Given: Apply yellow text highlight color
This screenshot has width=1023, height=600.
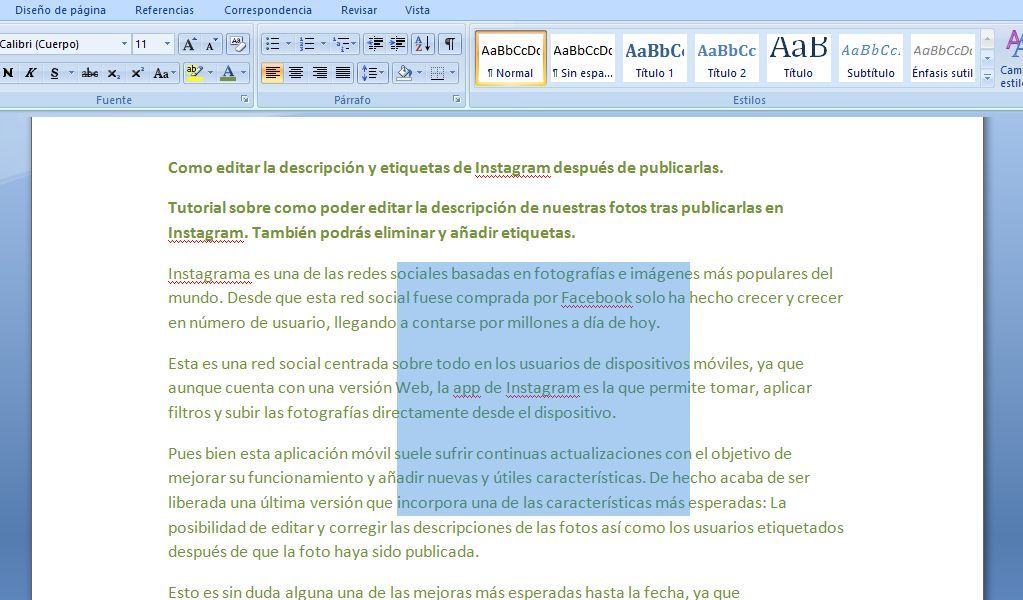Looking at the screenshot, I should pos(194,73).
